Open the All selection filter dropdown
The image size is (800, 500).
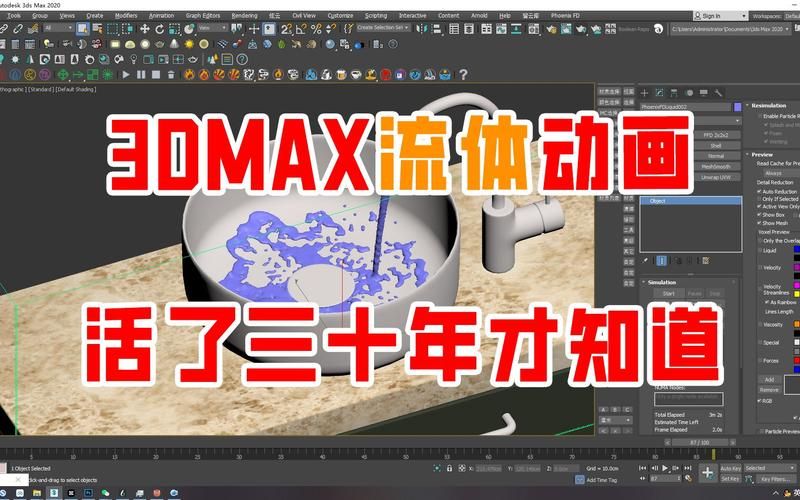tap(58, 28)
